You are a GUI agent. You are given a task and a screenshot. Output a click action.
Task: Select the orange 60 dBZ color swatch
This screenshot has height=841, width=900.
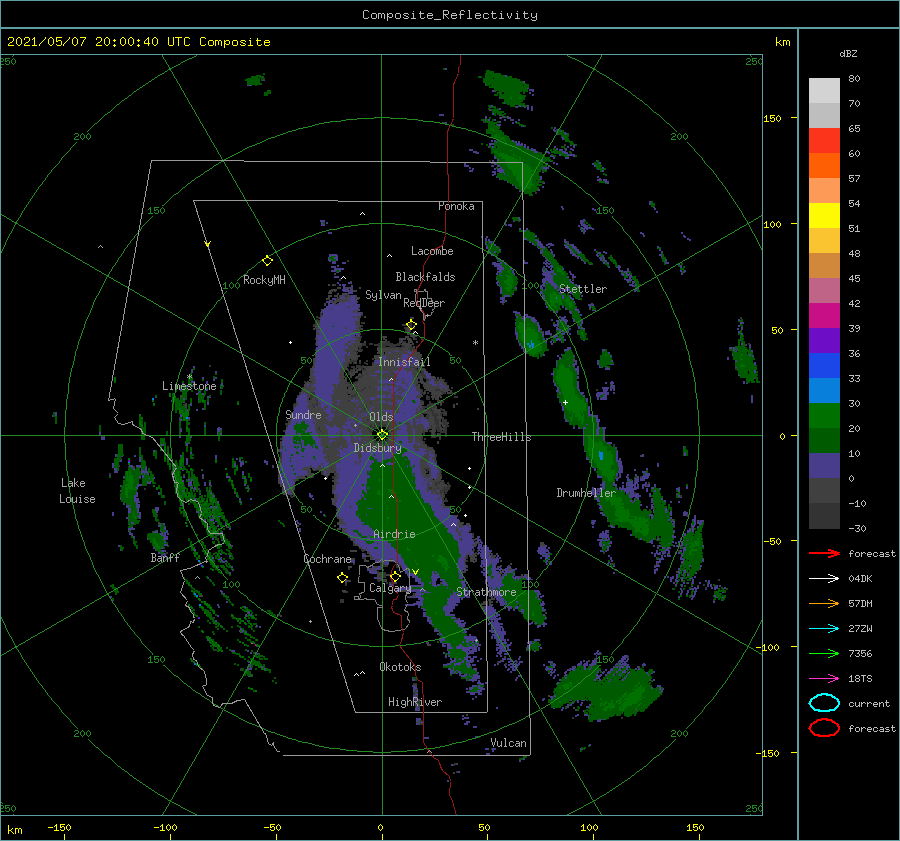(x=824, y=165)
